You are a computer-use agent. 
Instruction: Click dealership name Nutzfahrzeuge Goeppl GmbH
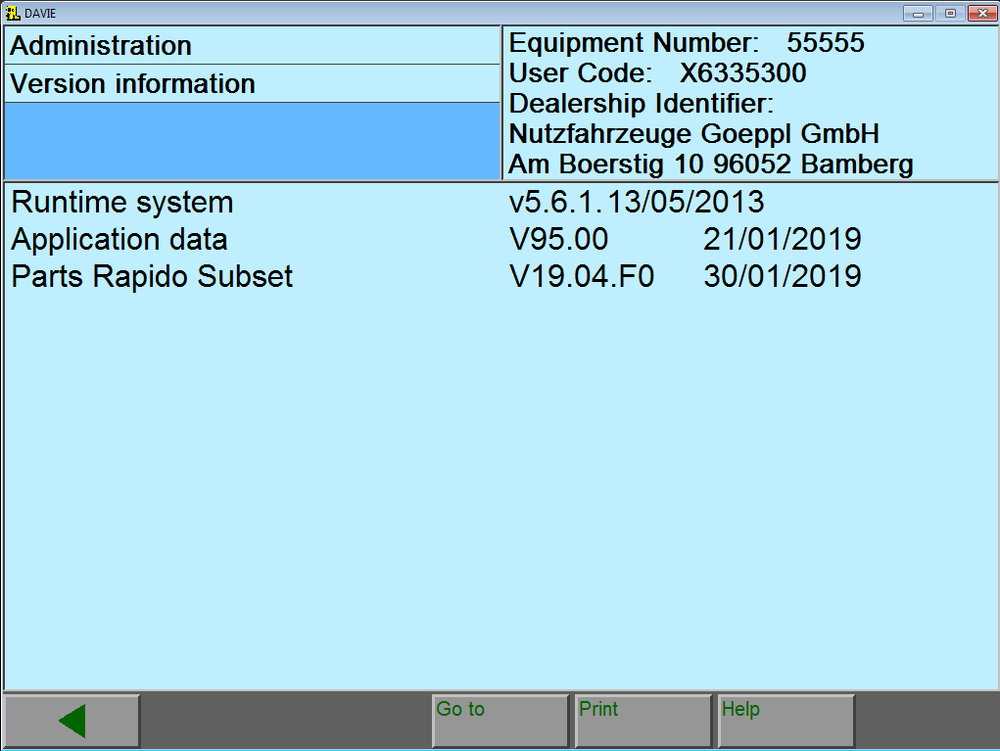pos(694,134)
